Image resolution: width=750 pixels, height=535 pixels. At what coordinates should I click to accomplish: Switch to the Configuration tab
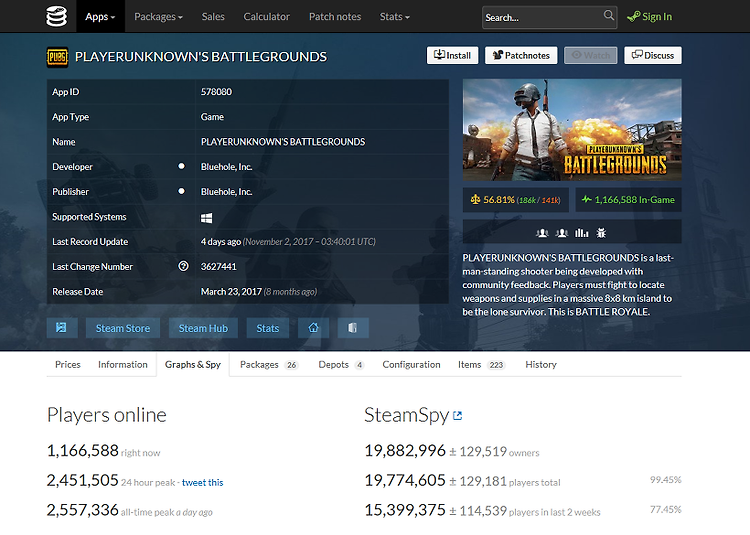[411, 364]
